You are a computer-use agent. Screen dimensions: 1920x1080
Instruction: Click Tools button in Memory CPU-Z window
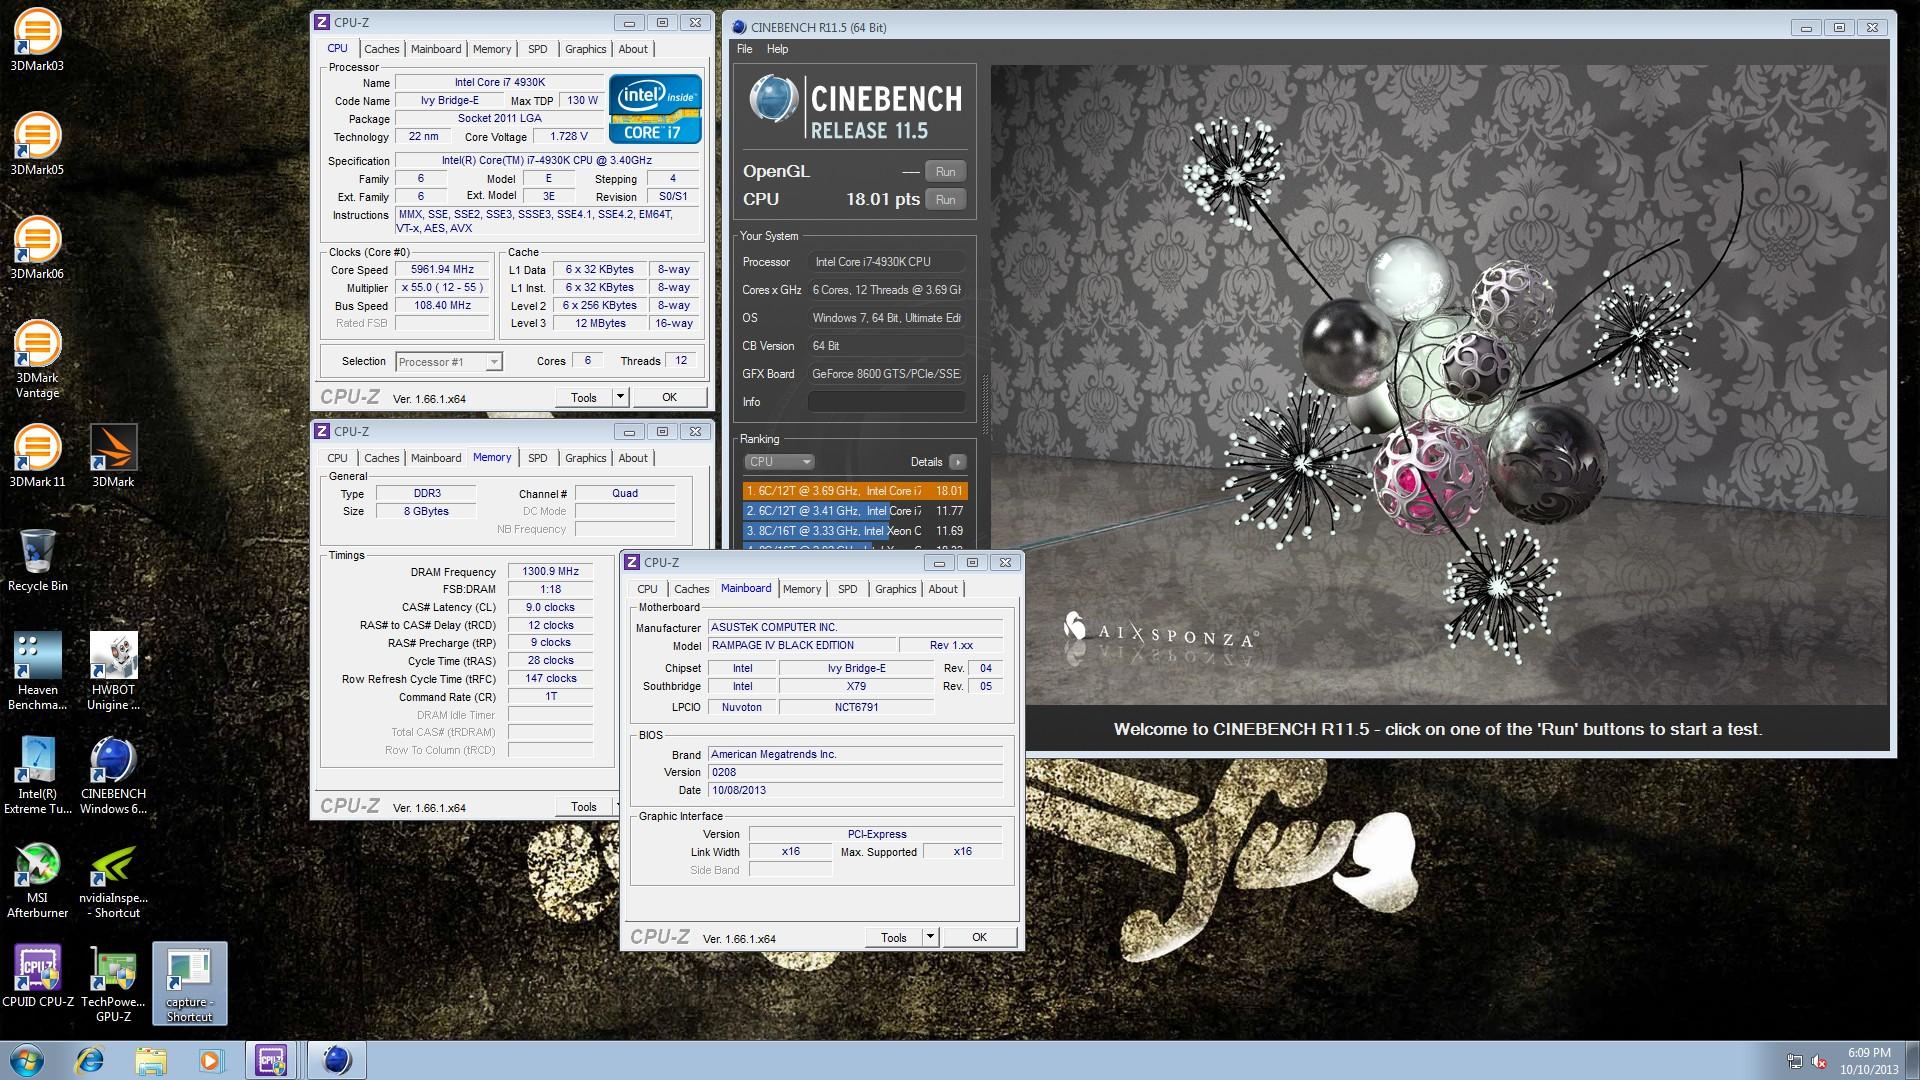pos(584,806)
